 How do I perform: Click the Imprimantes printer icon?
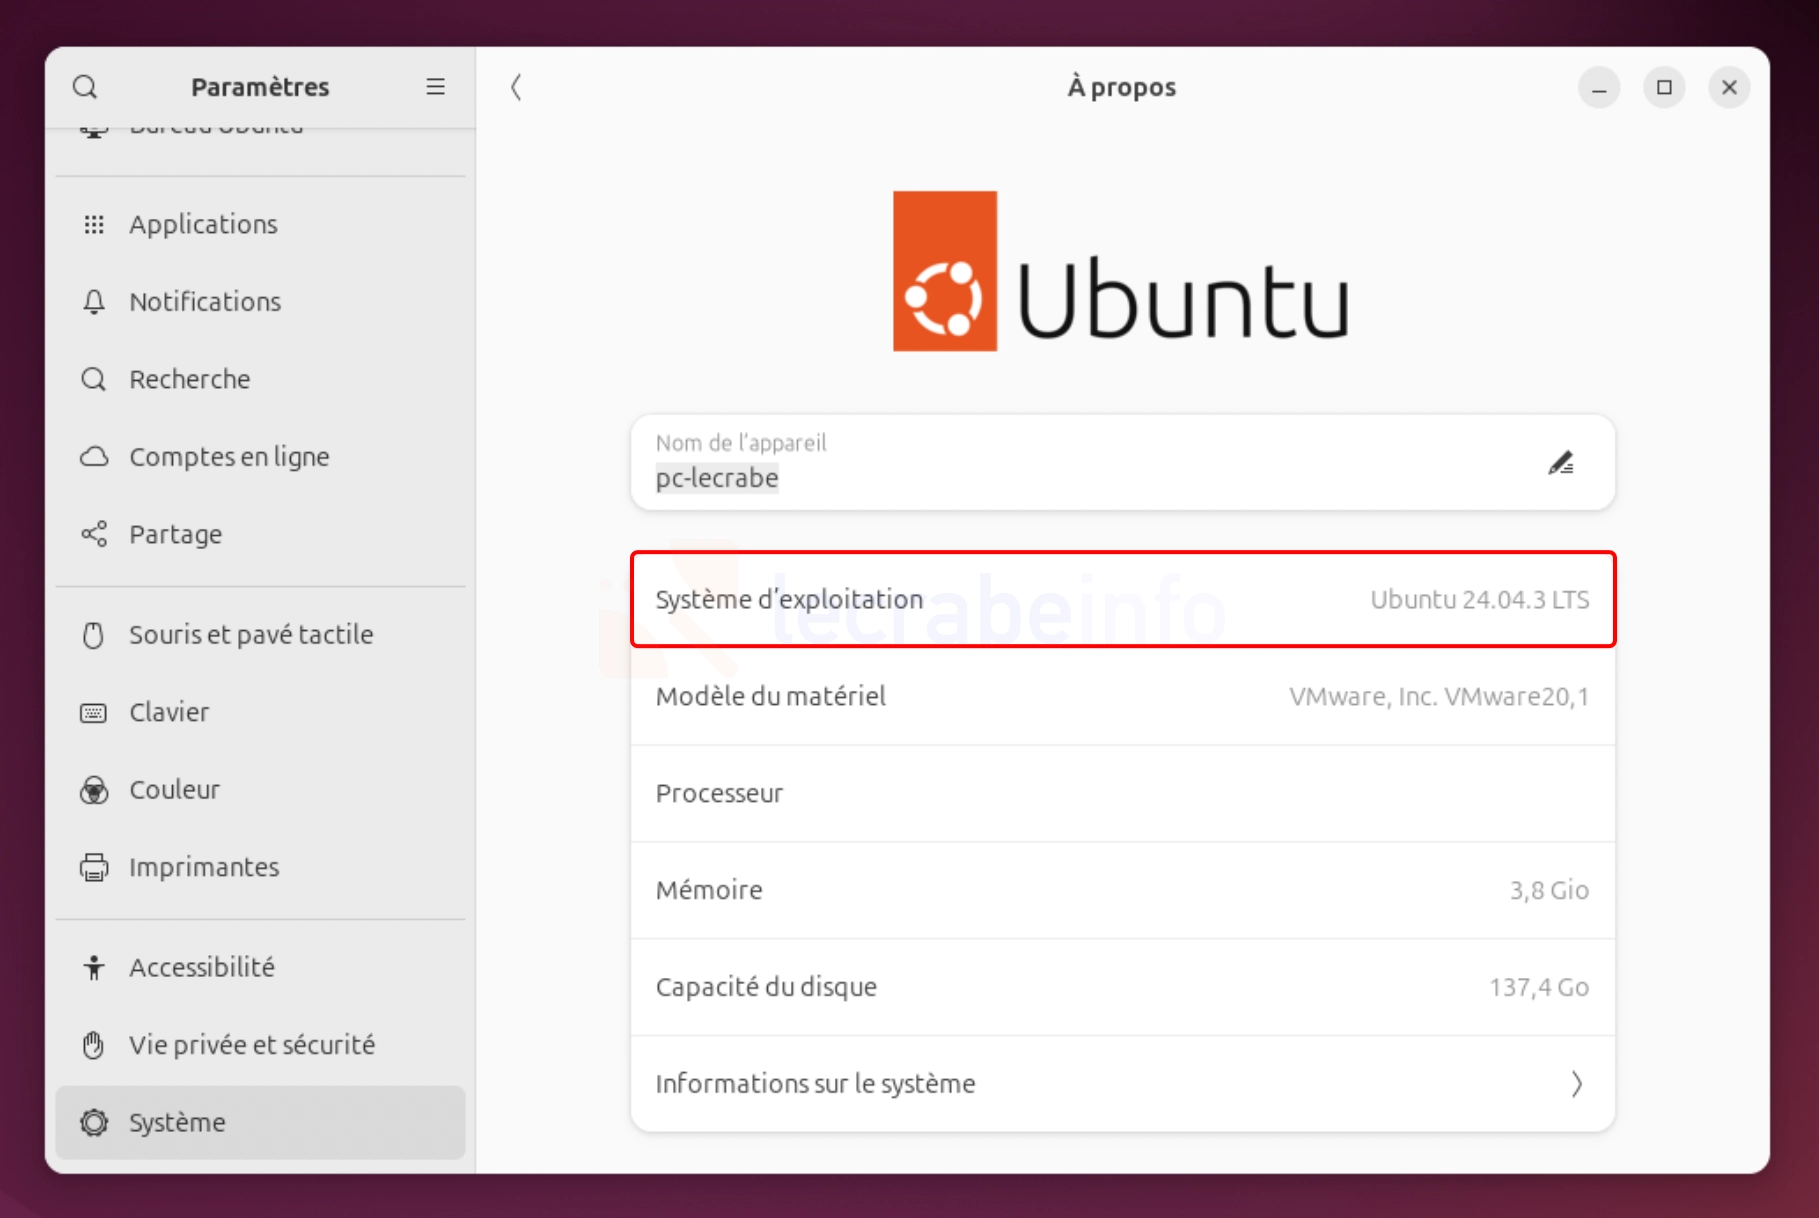(x=94, y=867)
